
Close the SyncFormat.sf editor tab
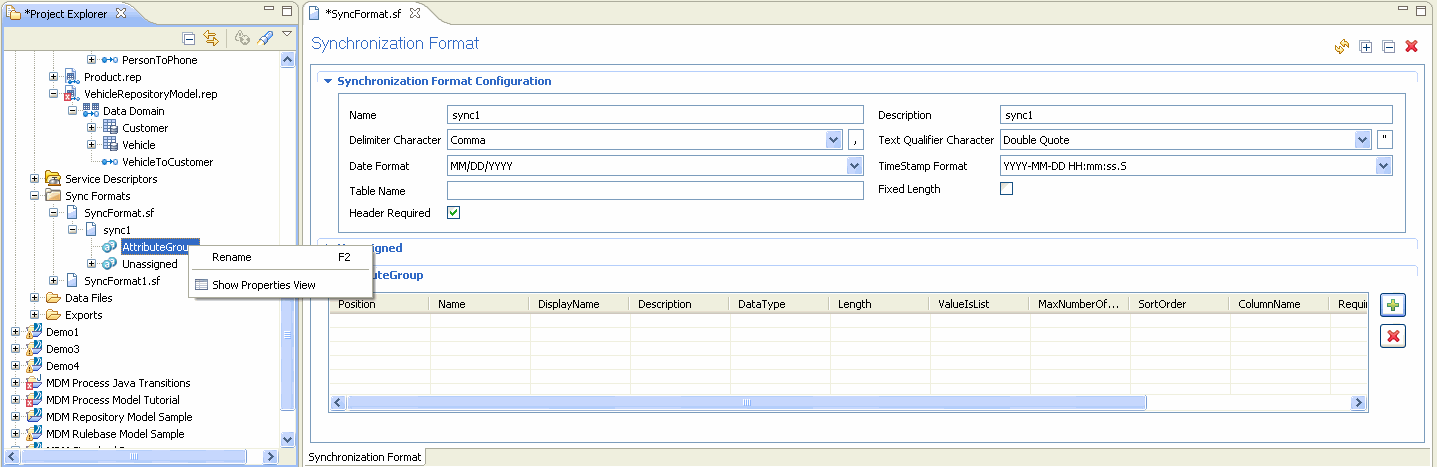pyautogui.click(x=415, y=13)
